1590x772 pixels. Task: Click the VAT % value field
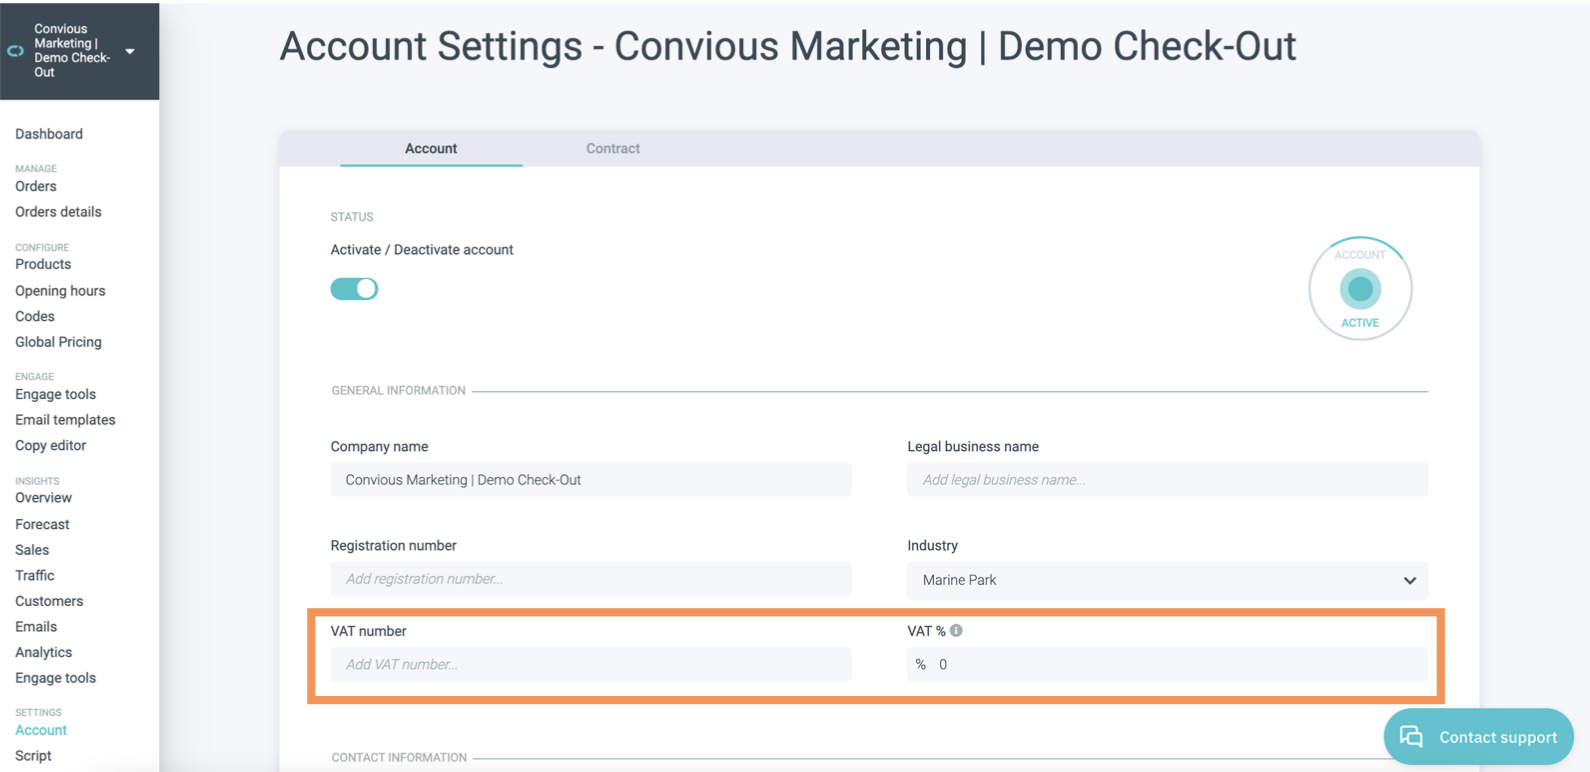pos(1180,665)
